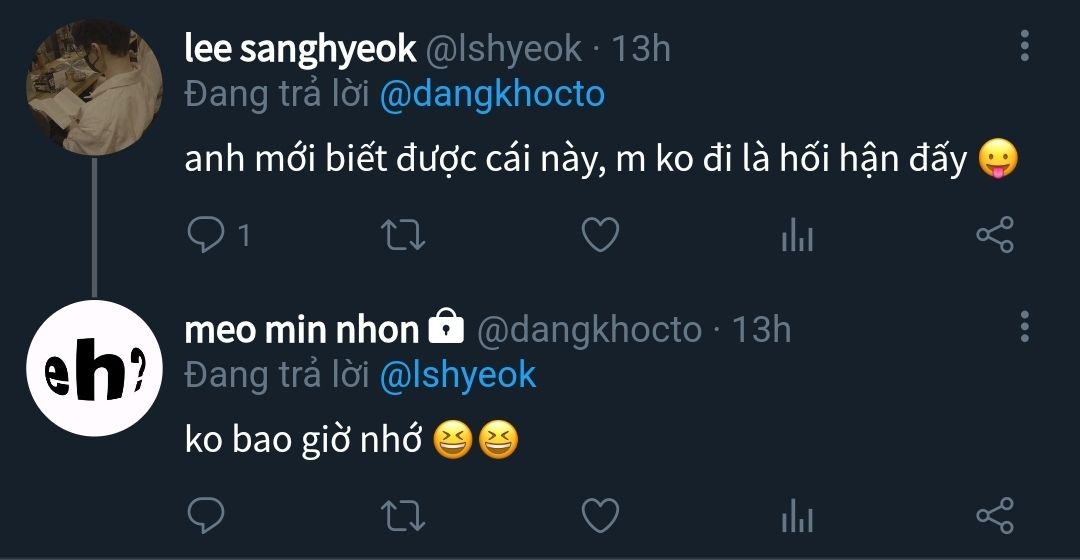Screen dimensions: 1080x560
Task: Retweet meo min nhon's tweet
Action: coord(405,515)
